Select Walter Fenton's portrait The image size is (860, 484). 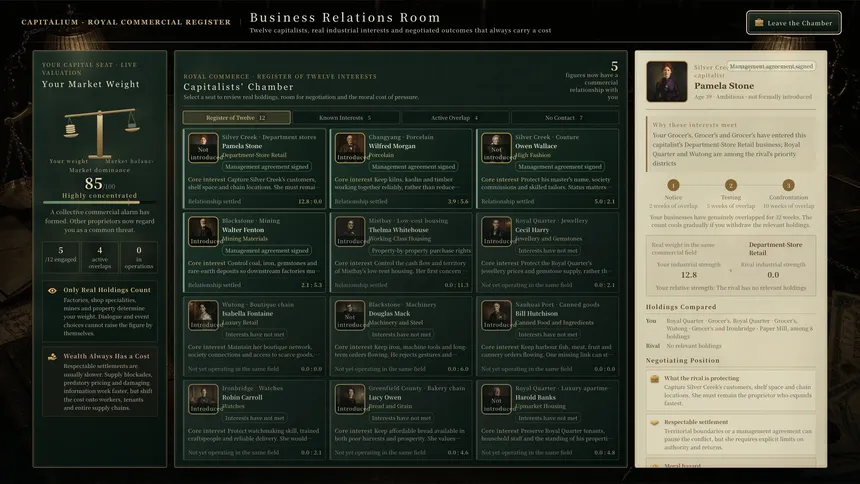click(x=203, y=232)
